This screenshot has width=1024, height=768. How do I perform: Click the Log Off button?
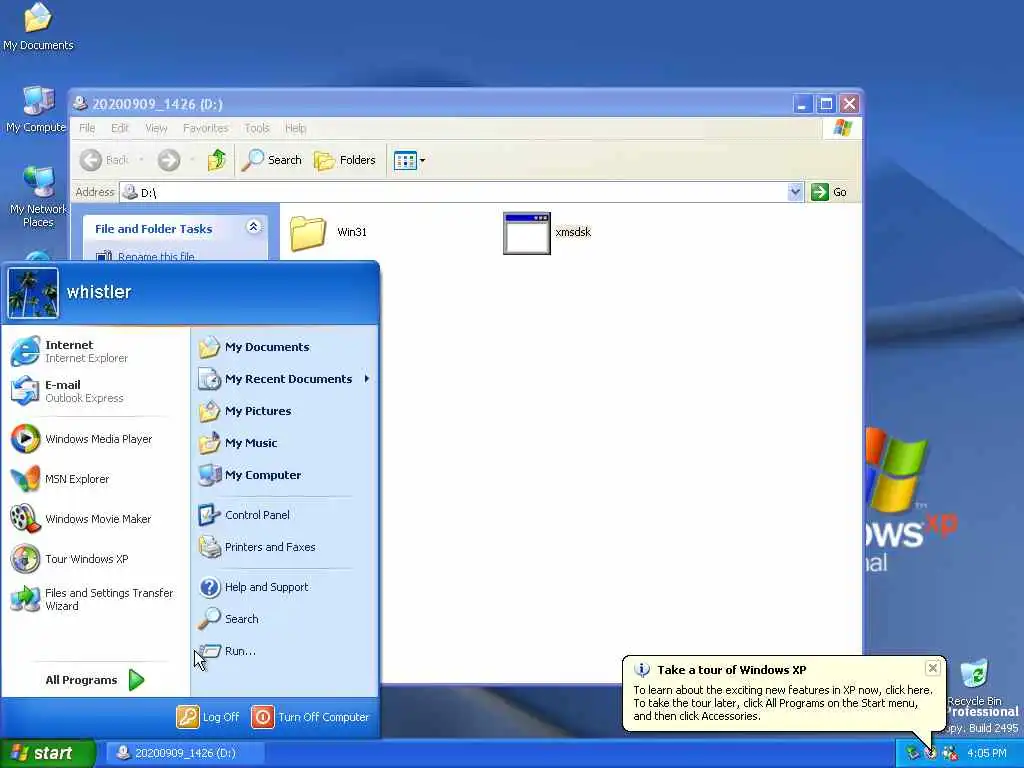[x=208, y=717]
